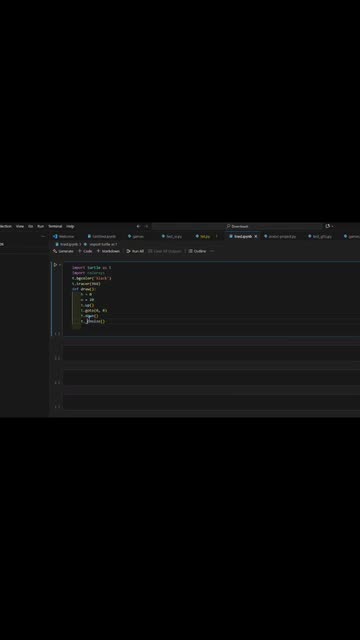360x640 pixels.
Task: Toggle the layout icon in title bar
Action: coord(328,226)
